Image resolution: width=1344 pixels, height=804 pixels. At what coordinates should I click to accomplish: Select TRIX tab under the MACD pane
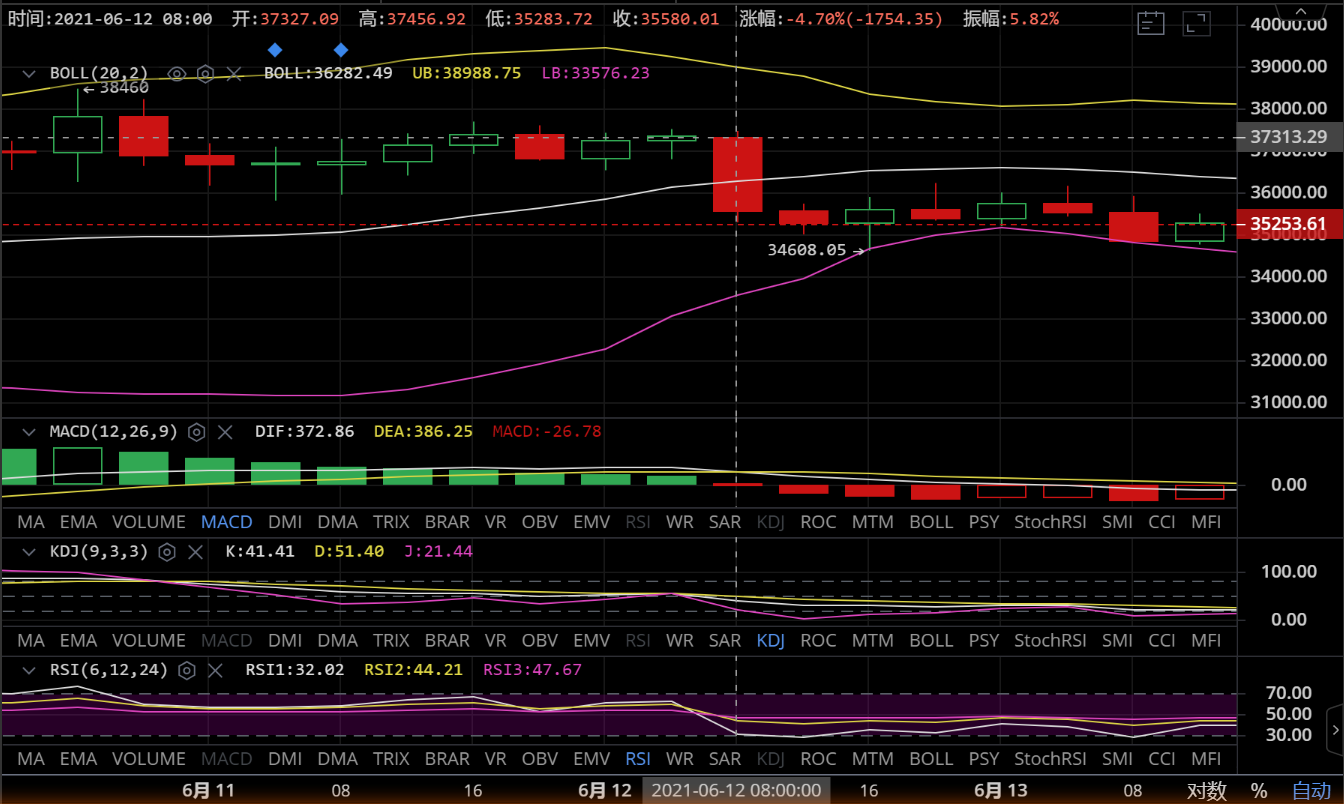[391, 522]
